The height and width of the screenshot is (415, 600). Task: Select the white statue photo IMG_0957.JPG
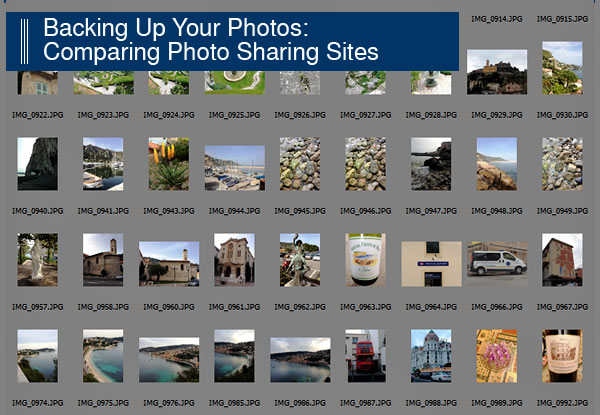point(38,260)
